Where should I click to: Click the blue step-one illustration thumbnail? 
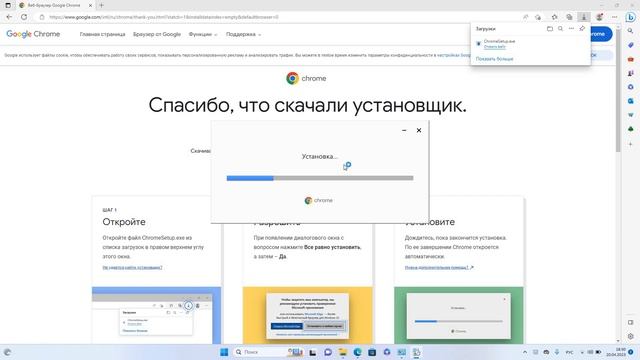point(156,315)
